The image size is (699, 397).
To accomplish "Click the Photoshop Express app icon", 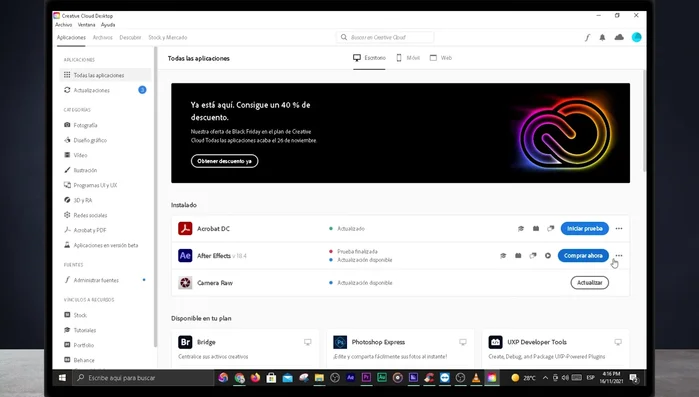I will point(340,342).
